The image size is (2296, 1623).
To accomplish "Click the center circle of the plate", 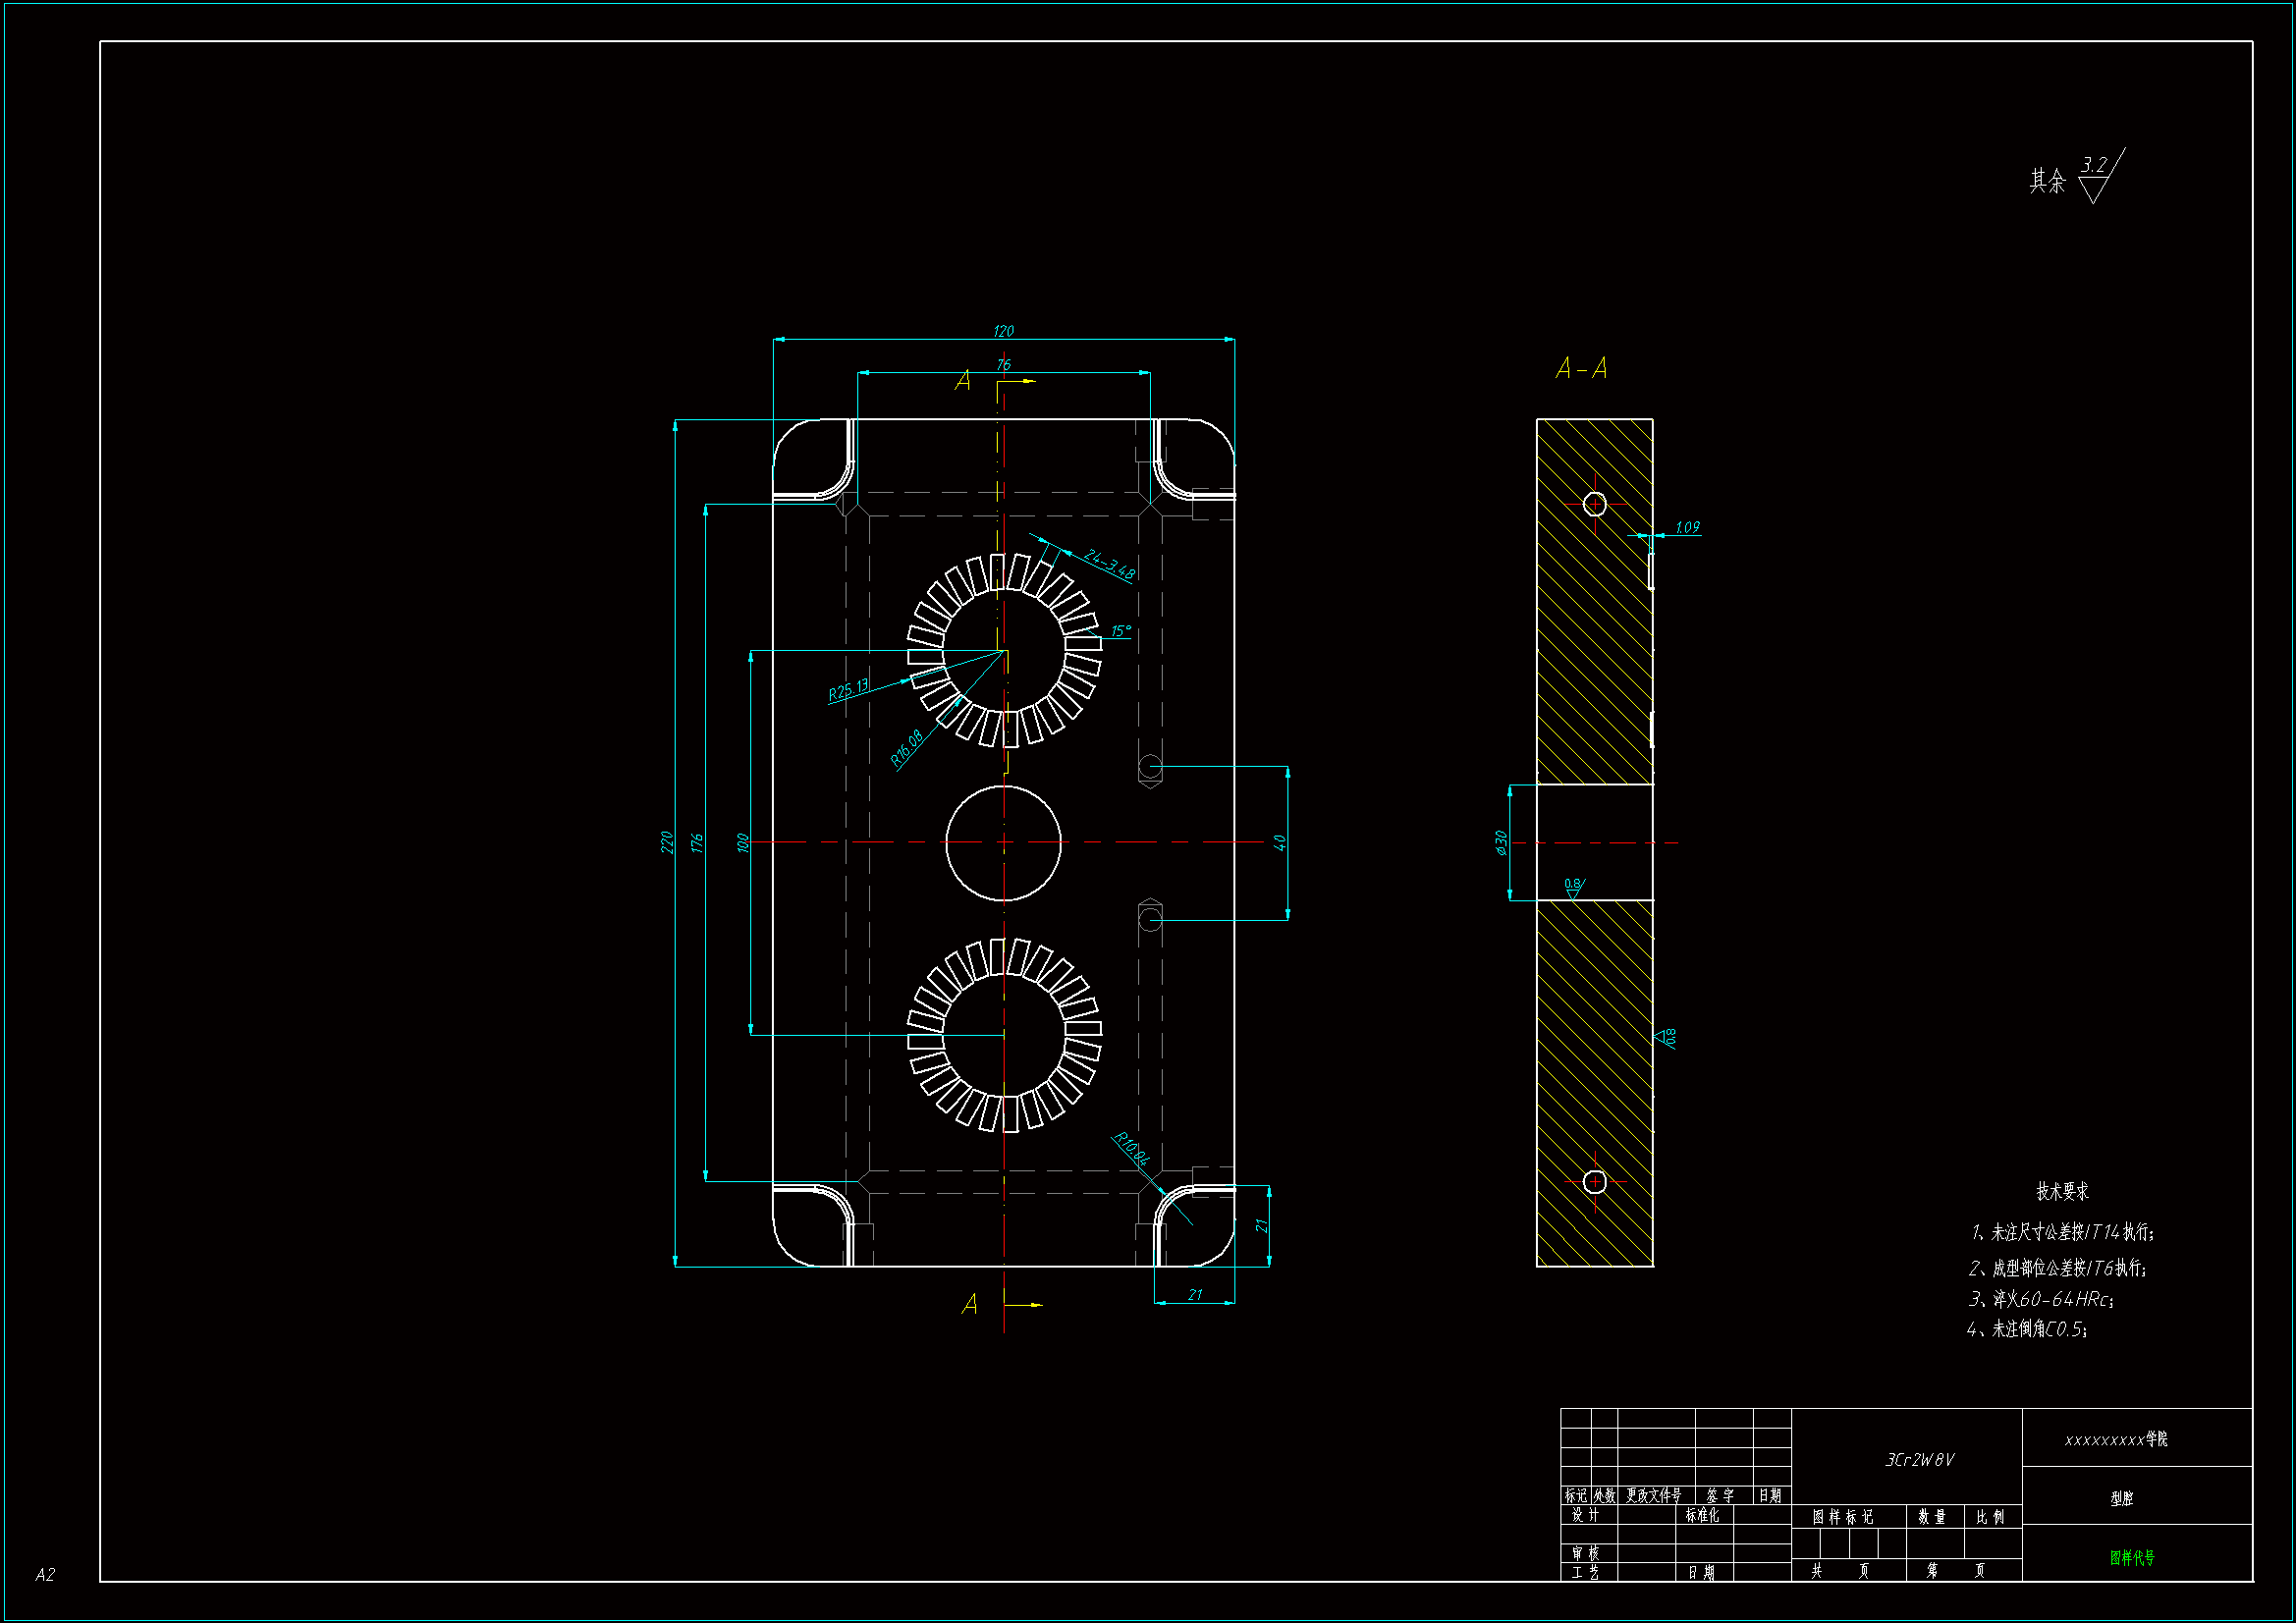I will (1003, 843).
